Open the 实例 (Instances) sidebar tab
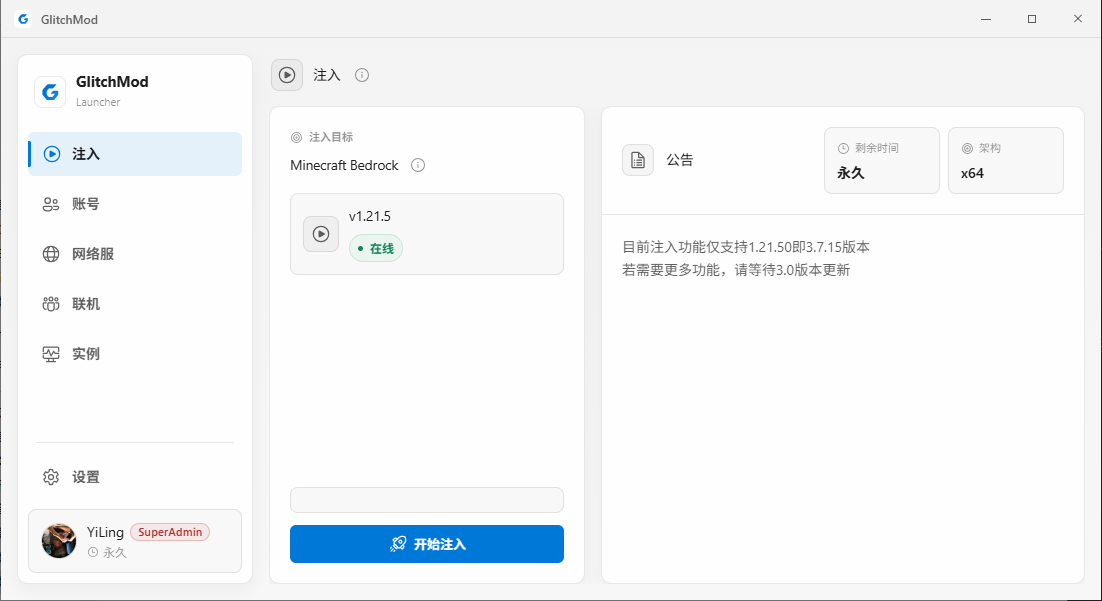The width and height of the screenshot is (1102, 601). click(135, 354)
